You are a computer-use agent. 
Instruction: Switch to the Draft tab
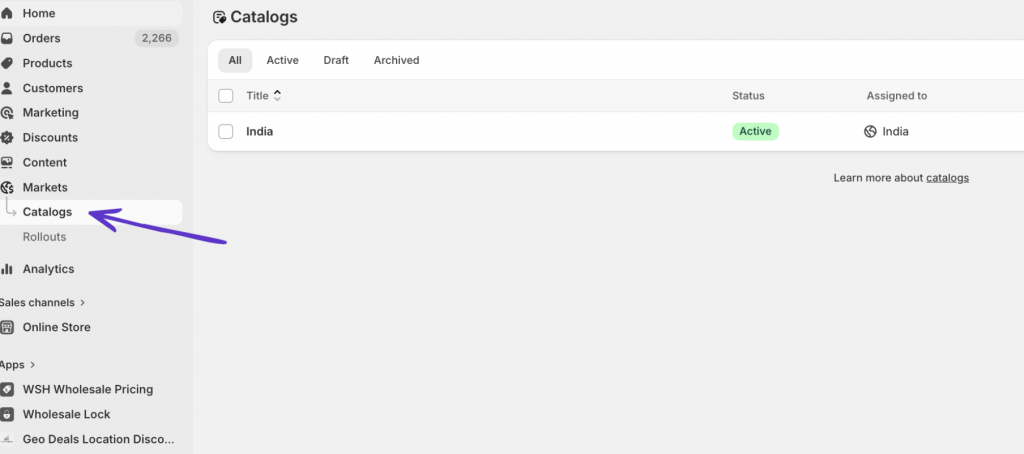[336, 60]
